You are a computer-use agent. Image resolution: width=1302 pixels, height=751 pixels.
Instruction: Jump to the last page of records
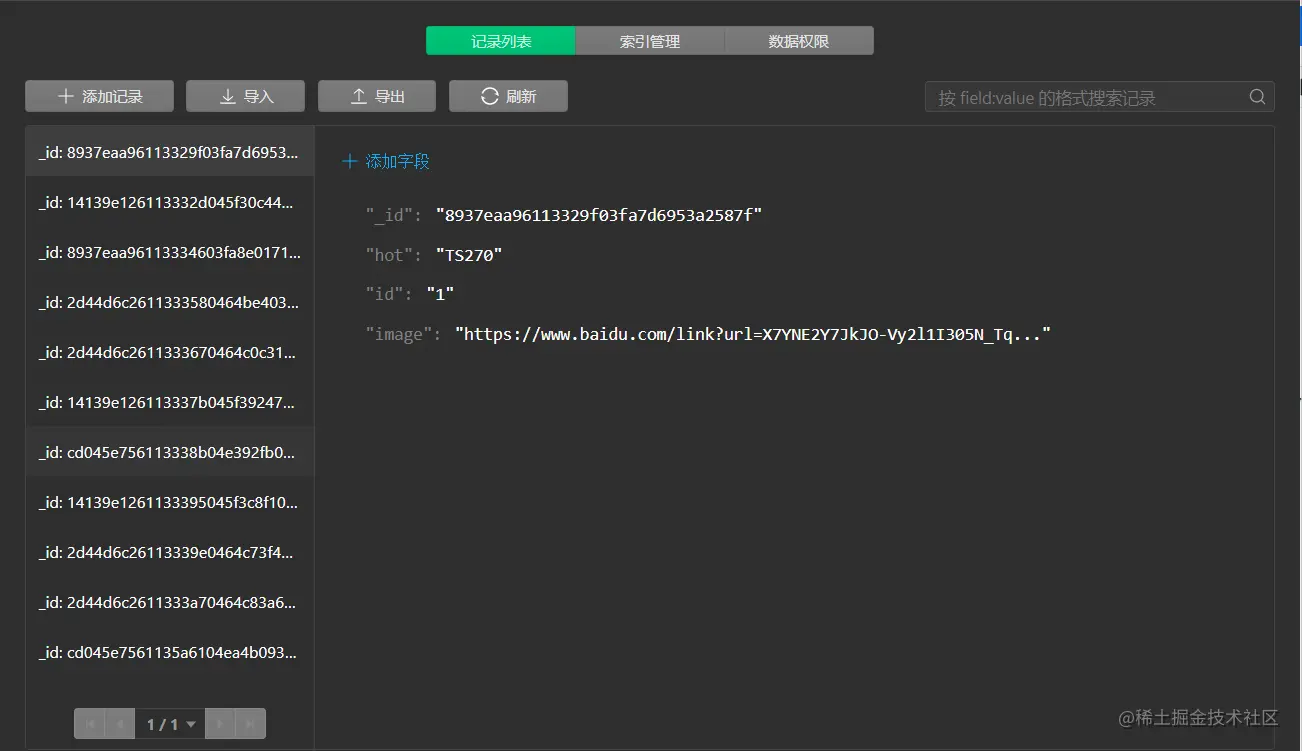tap(250, 724)
